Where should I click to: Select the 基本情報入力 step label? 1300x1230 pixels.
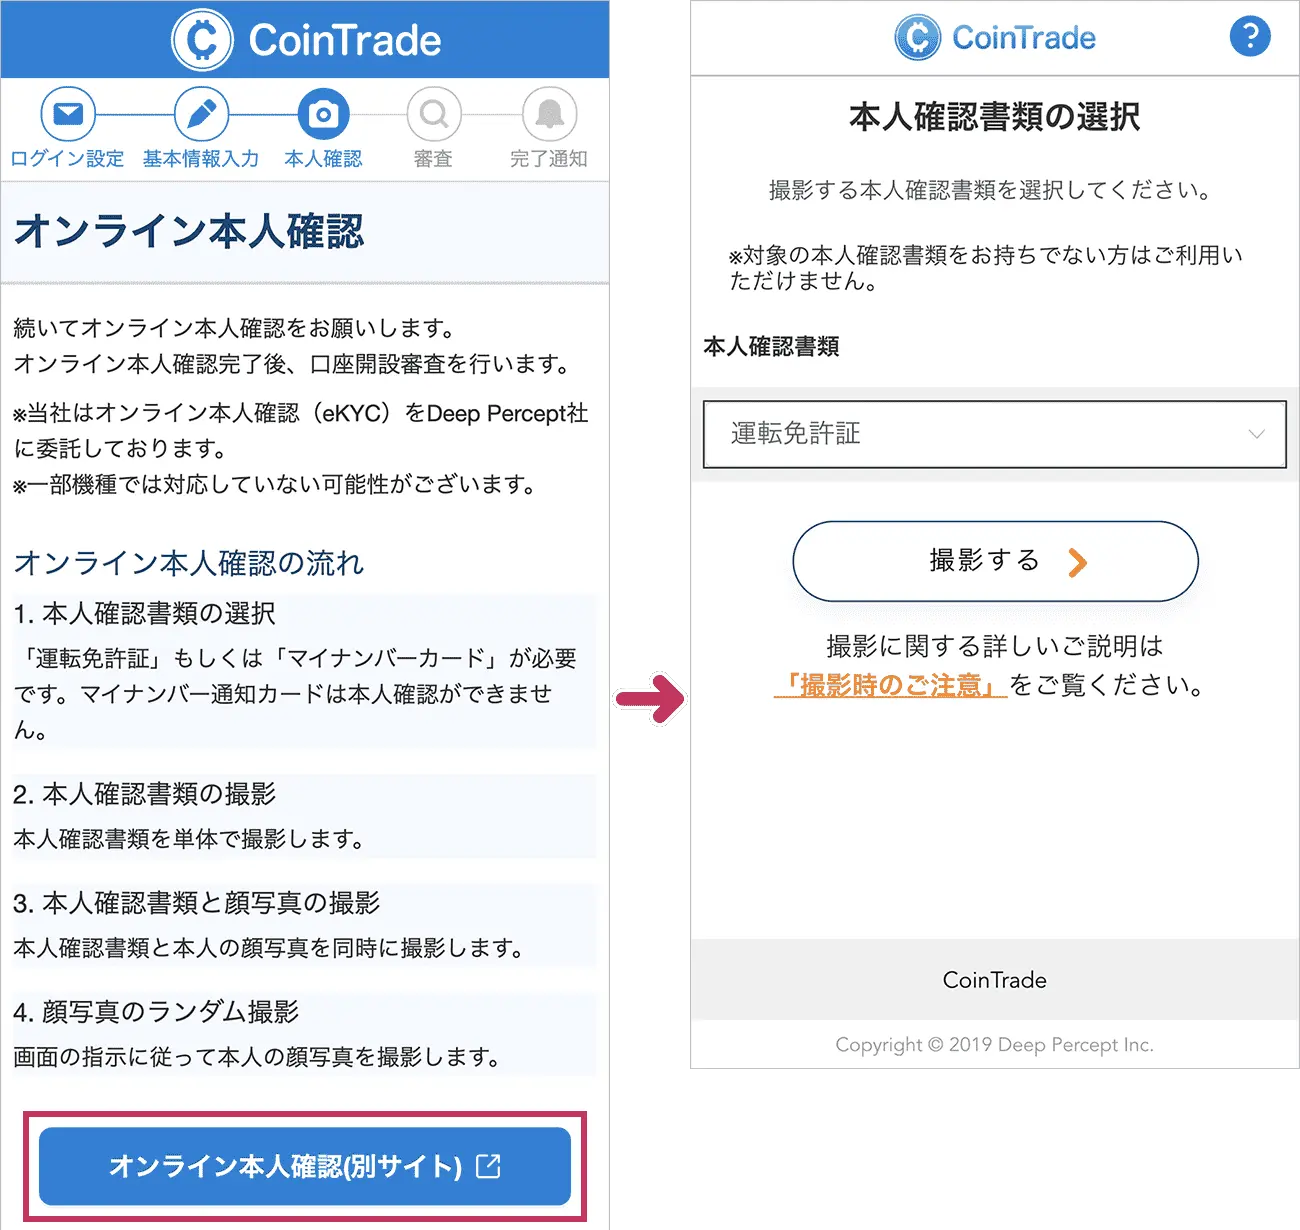[x=201, y=159]
